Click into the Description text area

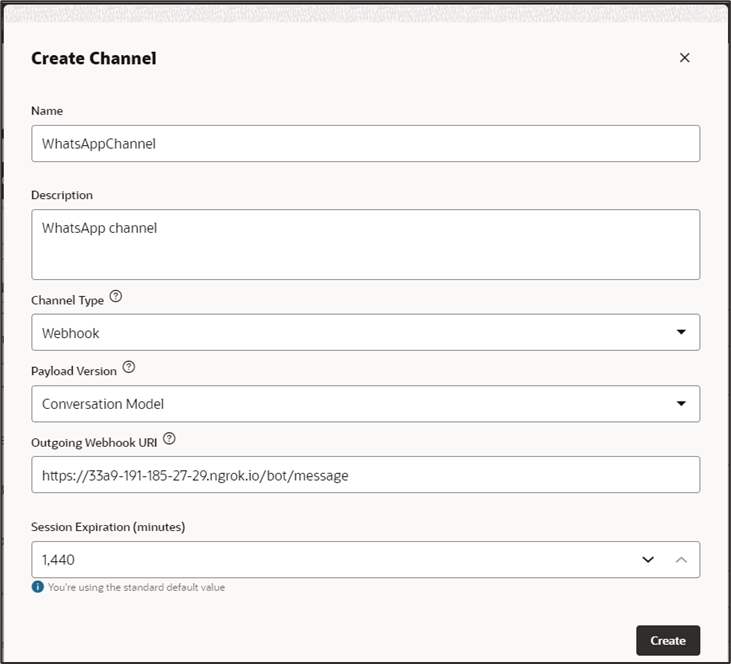[365, 244]
